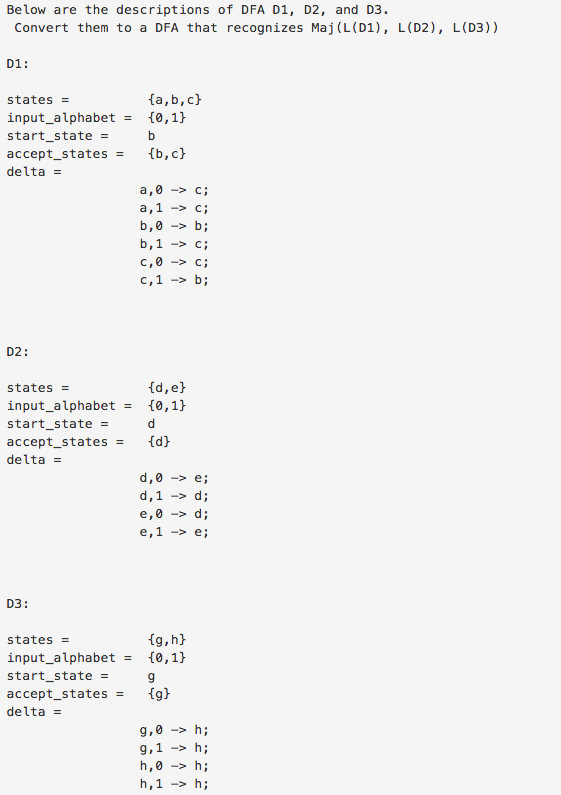Click the text Maj(L(D1), L(D2), L(D3))

point(405,28)
